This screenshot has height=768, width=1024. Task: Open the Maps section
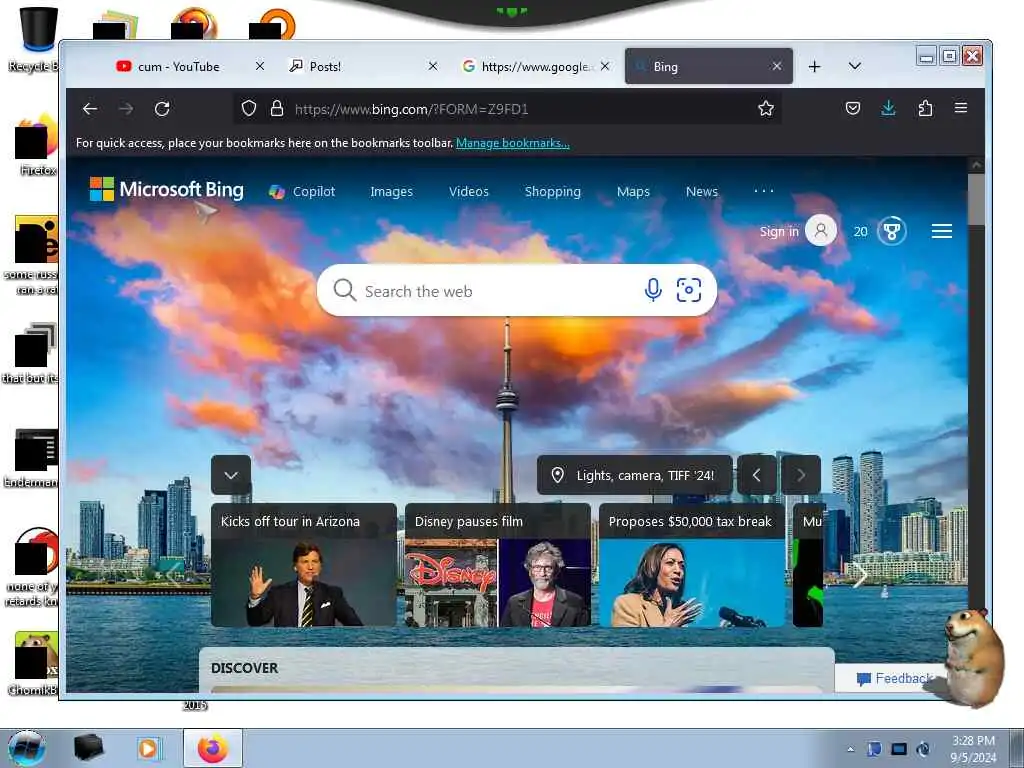click(x=633, y=192)
